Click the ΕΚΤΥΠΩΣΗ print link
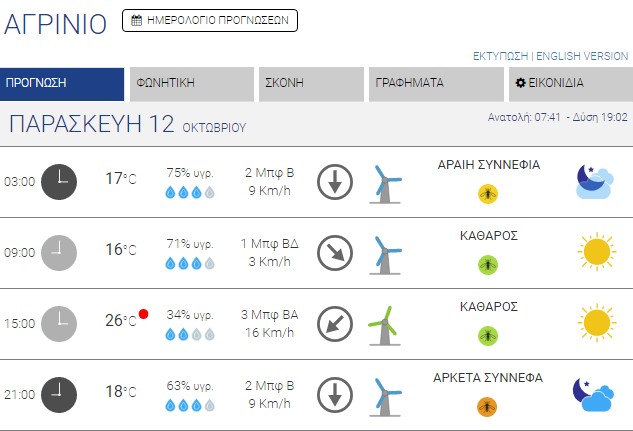 pyautogui.click(x=501, y=56)
